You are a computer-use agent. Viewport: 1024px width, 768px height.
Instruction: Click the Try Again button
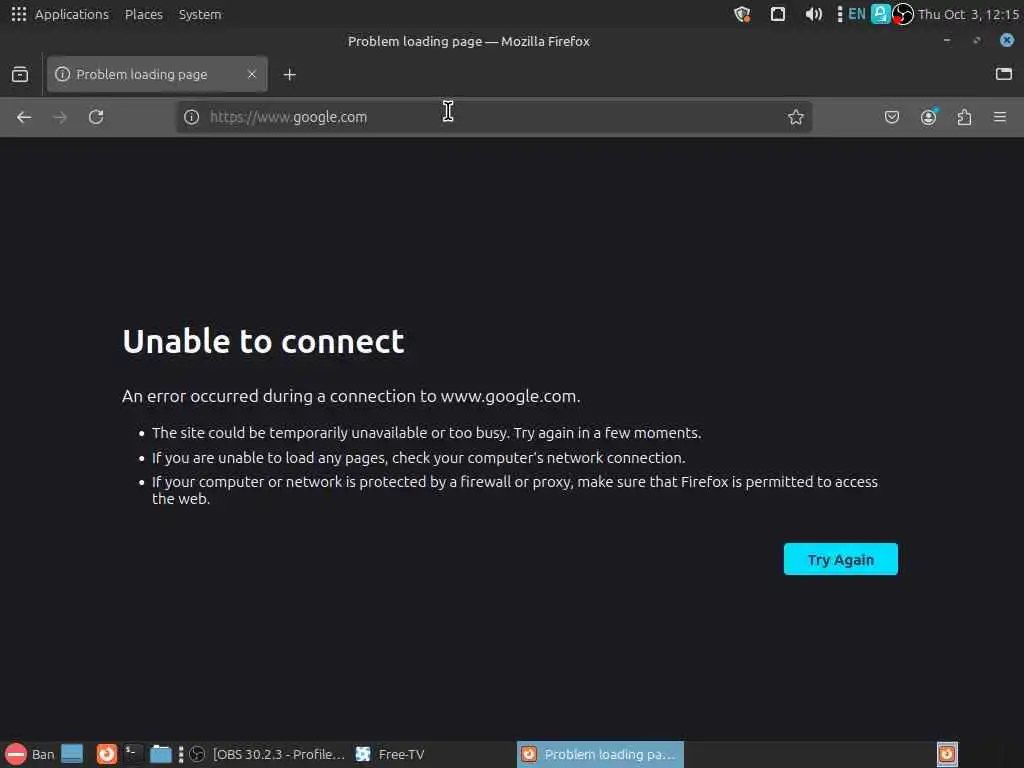840,560
